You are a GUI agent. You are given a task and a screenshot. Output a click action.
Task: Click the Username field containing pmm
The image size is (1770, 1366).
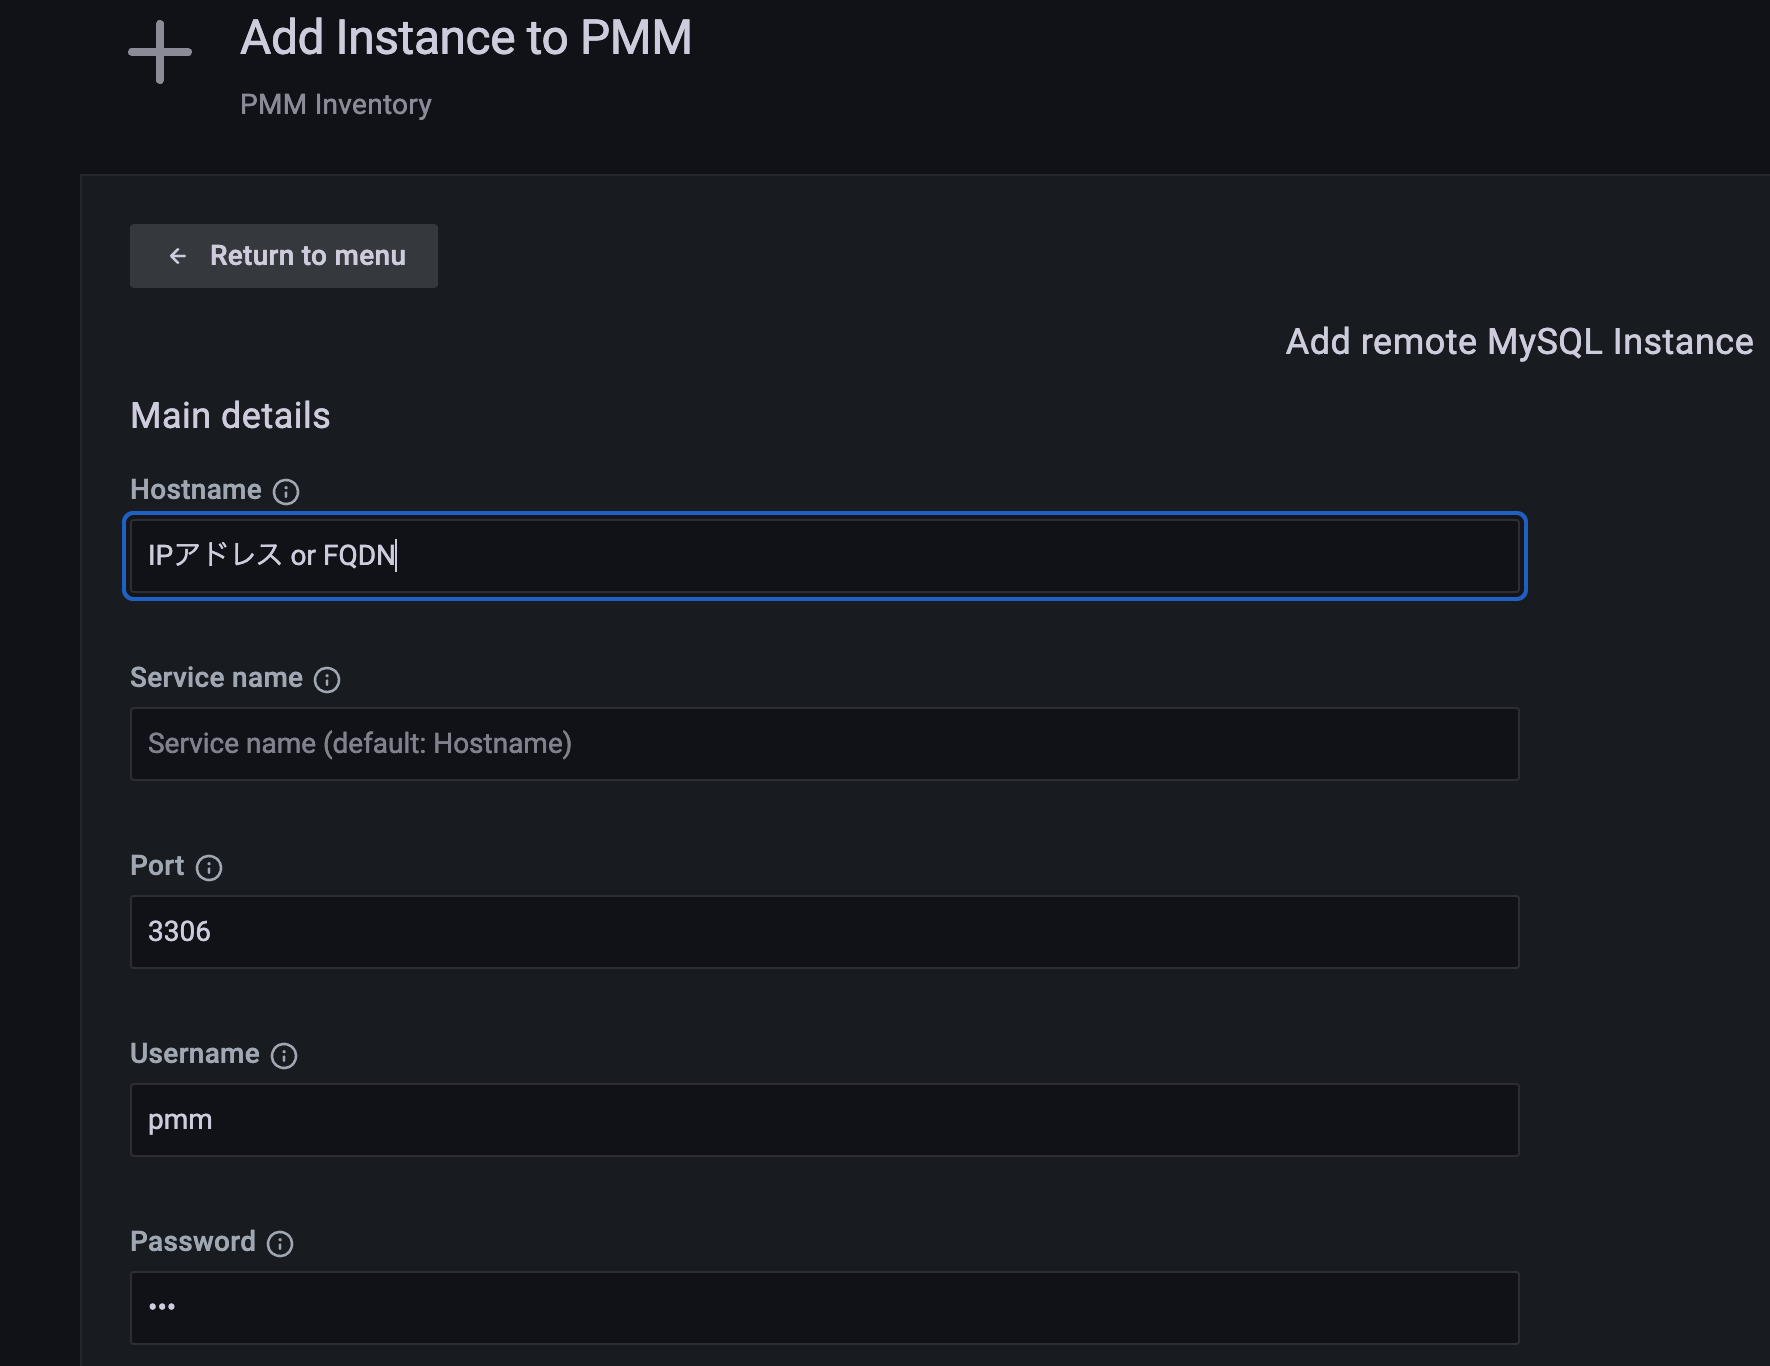tap(825, 1120)
